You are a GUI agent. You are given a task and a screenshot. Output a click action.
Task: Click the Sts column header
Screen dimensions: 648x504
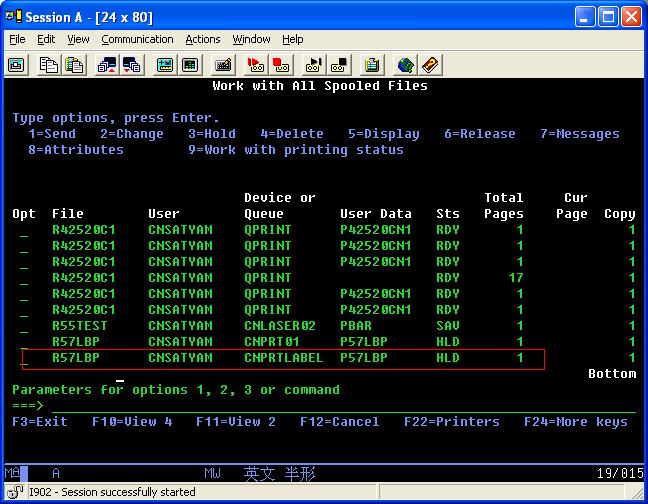click(448, 214)
